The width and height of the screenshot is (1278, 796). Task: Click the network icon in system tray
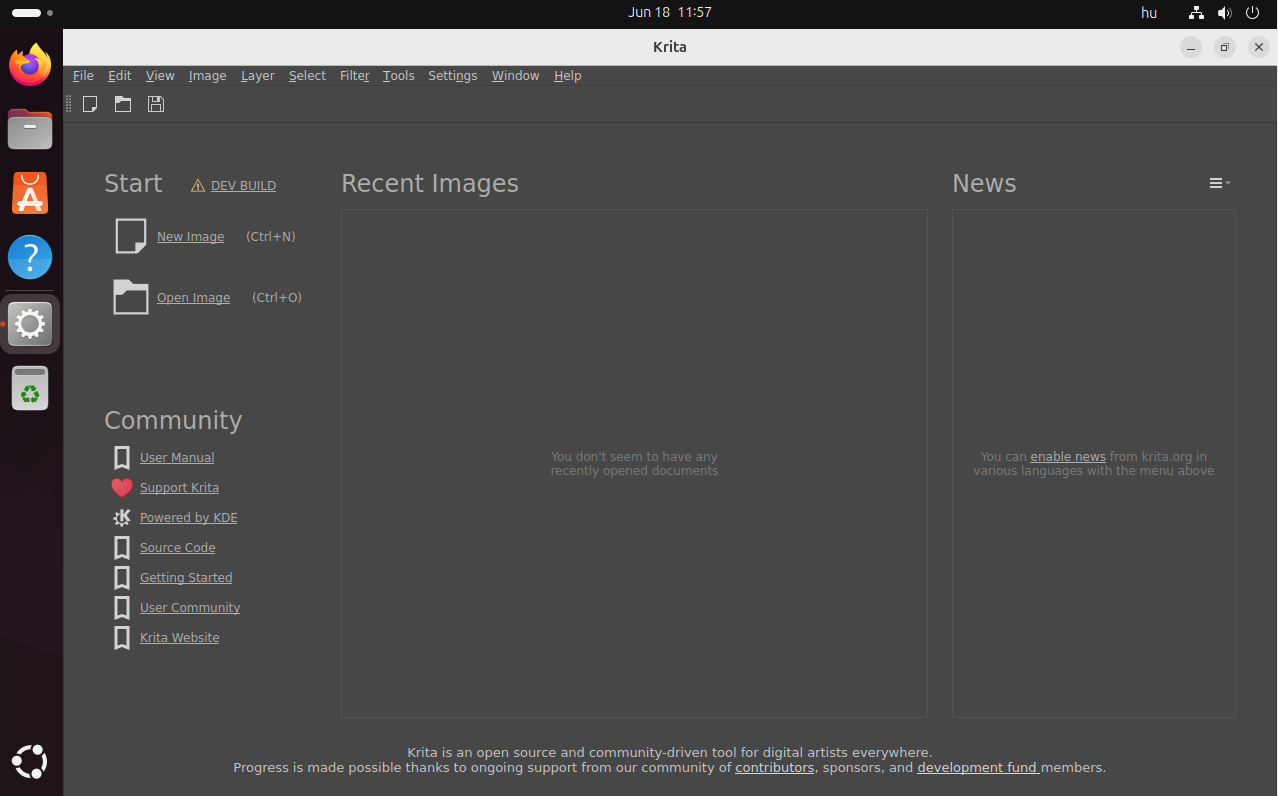tap(1196, 13)
